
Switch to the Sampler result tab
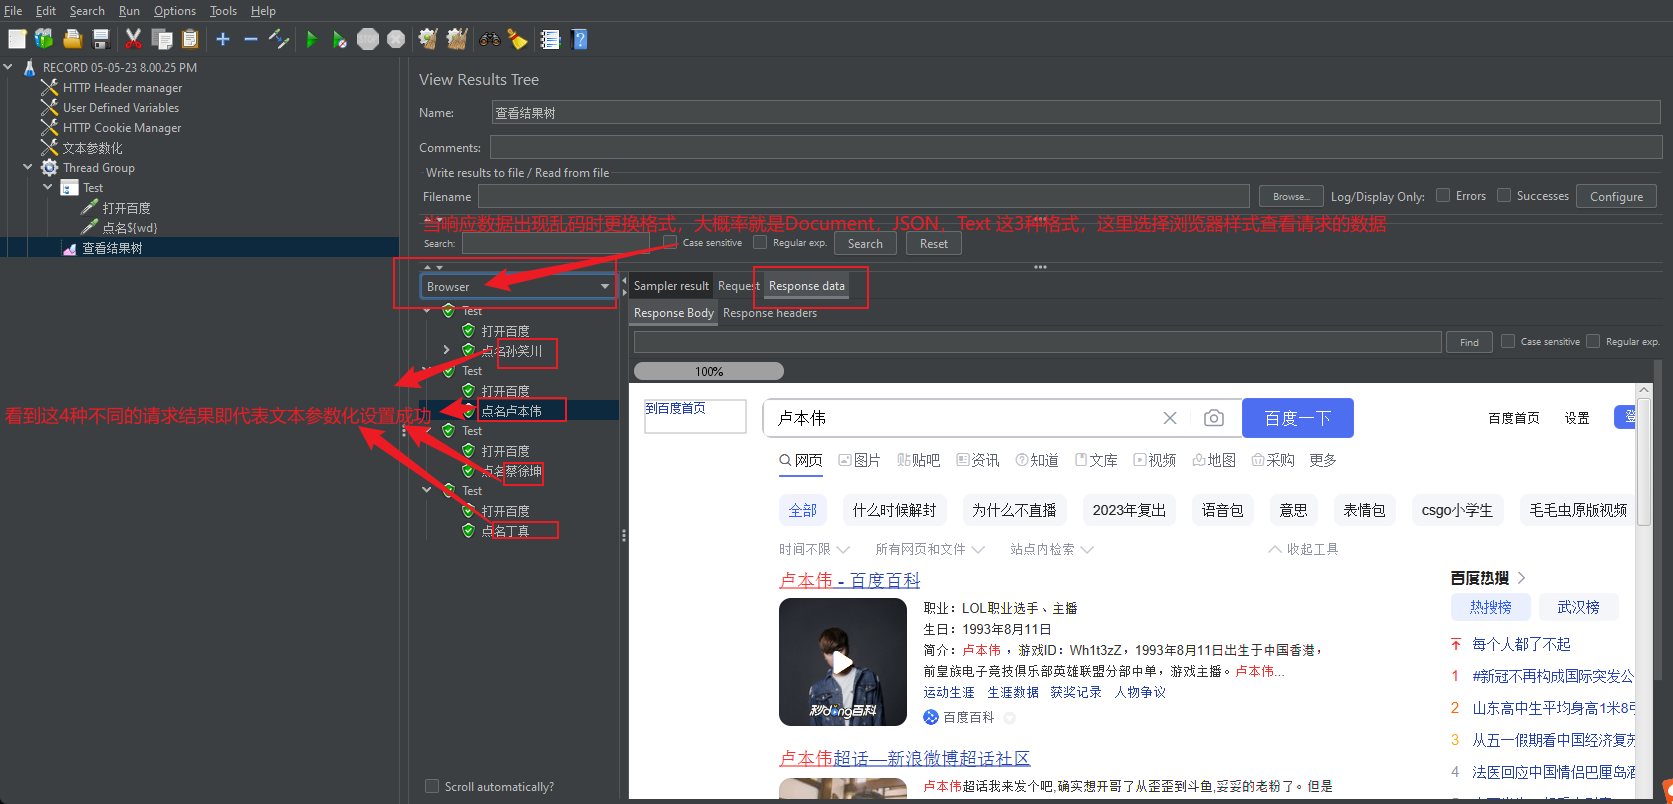click(671, 286)
